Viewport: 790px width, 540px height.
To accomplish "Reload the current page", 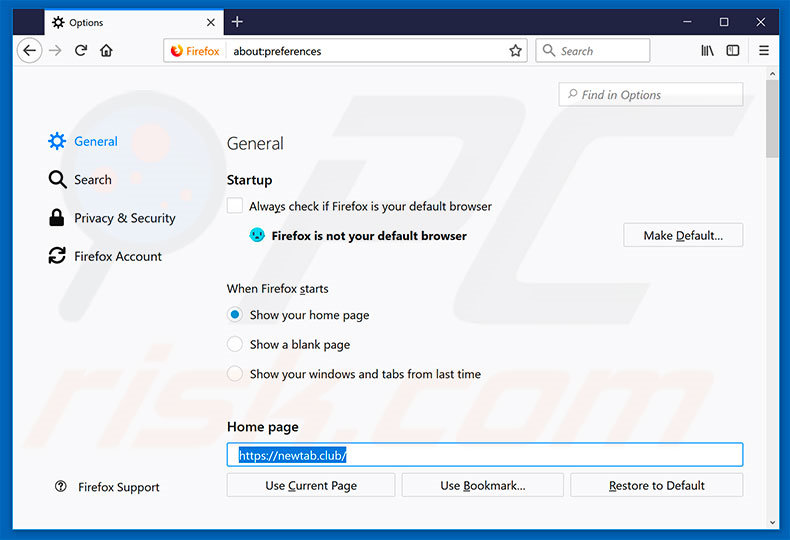I will 81,50.
